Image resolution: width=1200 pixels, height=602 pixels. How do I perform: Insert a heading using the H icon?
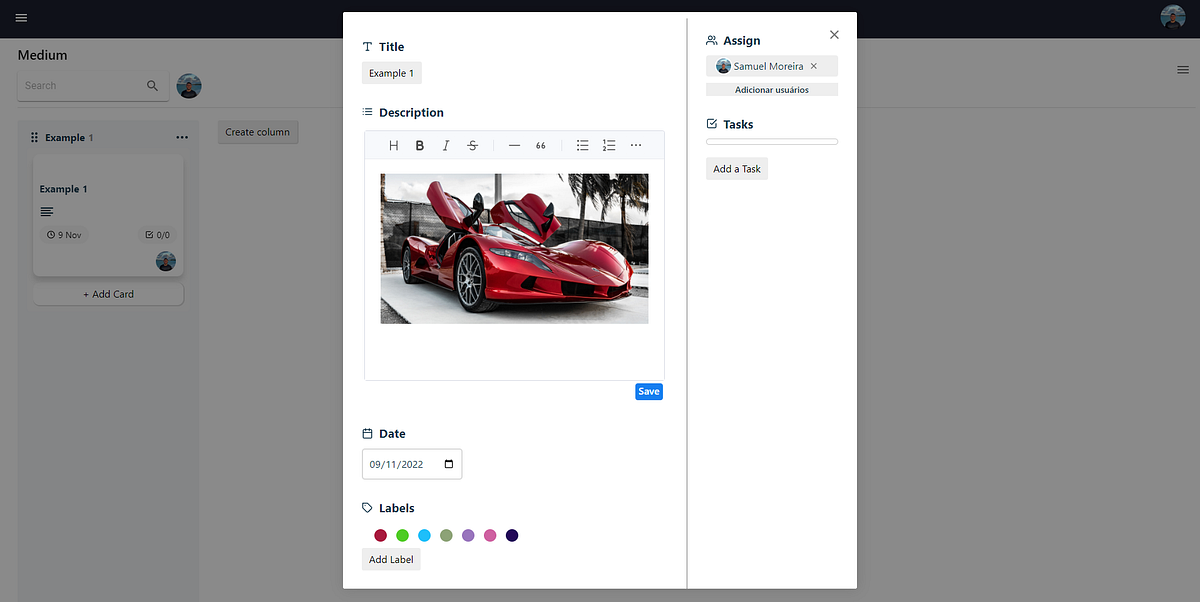click(x=393, y=145)
